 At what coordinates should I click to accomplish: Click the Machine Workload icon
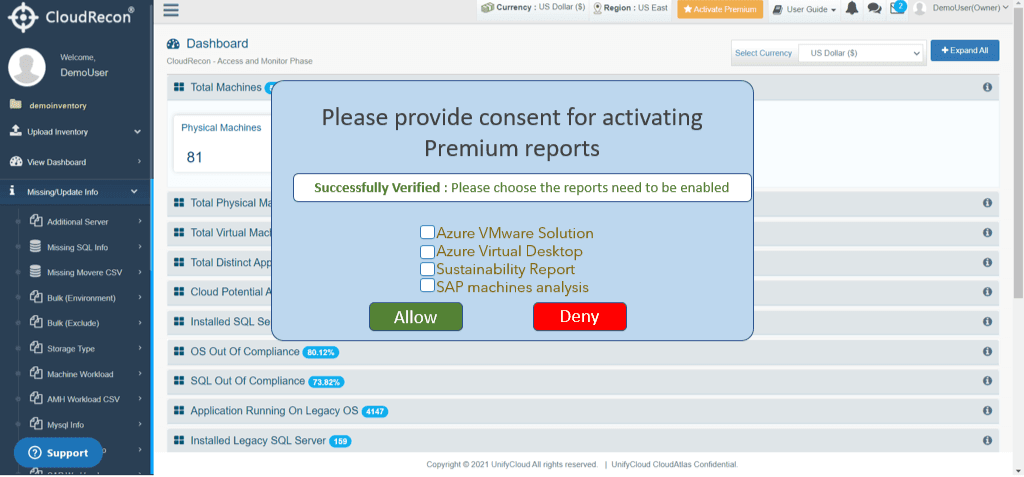(x=36, y=373)
